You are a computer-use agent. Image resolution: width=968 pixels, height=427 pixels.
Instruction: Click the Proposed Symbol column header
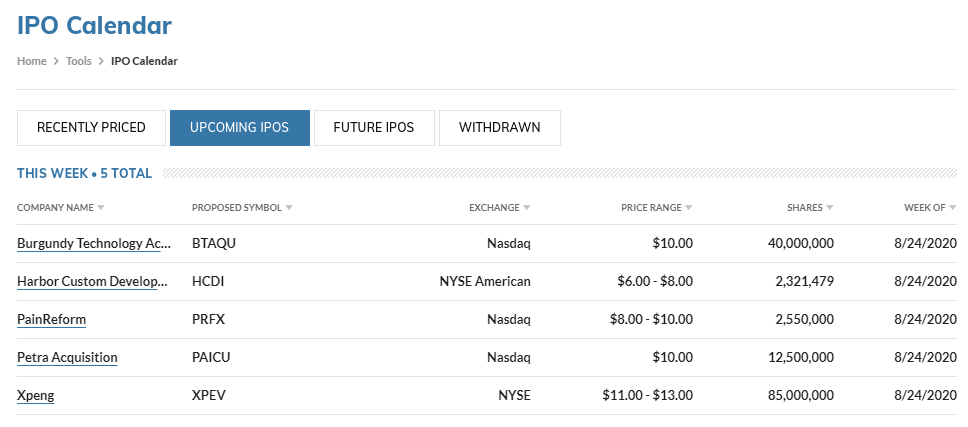pos(237,208)
